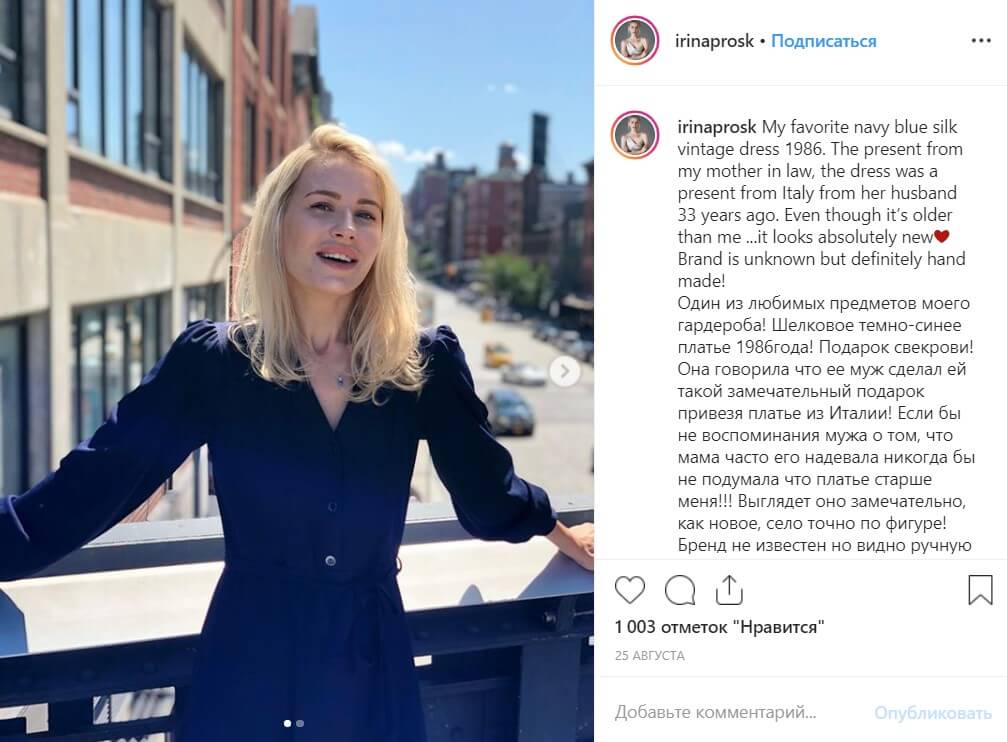The width and height of the screenshot is (1007, 742).
Task: Save the post with the bookmark icon
Action: click(980, 590)
